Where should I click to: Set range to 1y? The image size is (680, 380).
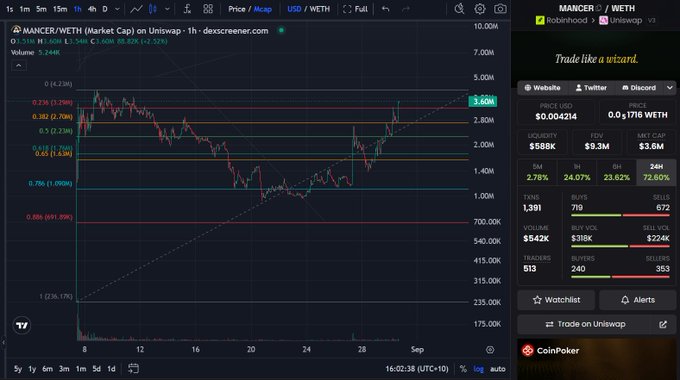pyautogui.click(x=32, y=369)
